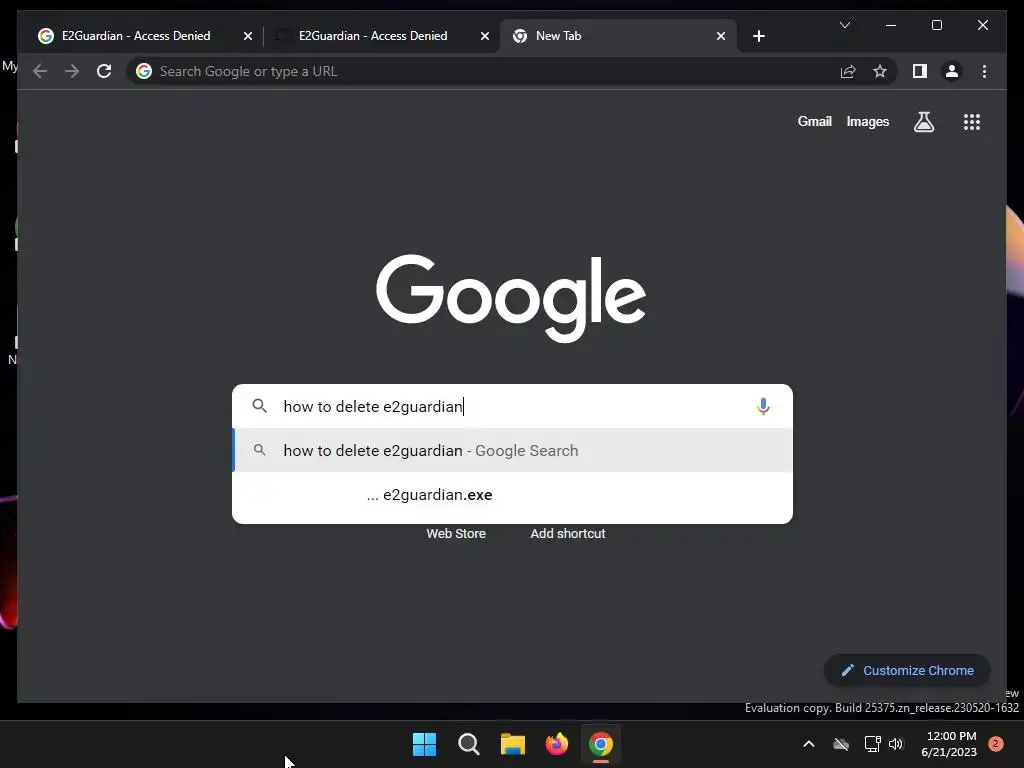1024x768 pixels.
Task: Open the Gmail link
Action: point(814,121)
